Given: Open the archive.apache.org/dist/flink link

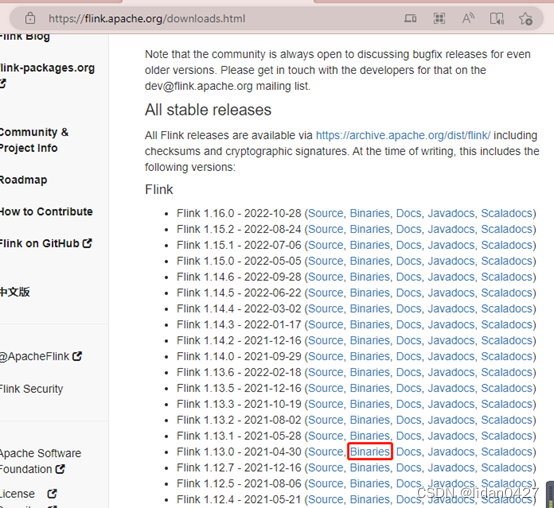Looking at the screenshot, I should click(403, 135).
